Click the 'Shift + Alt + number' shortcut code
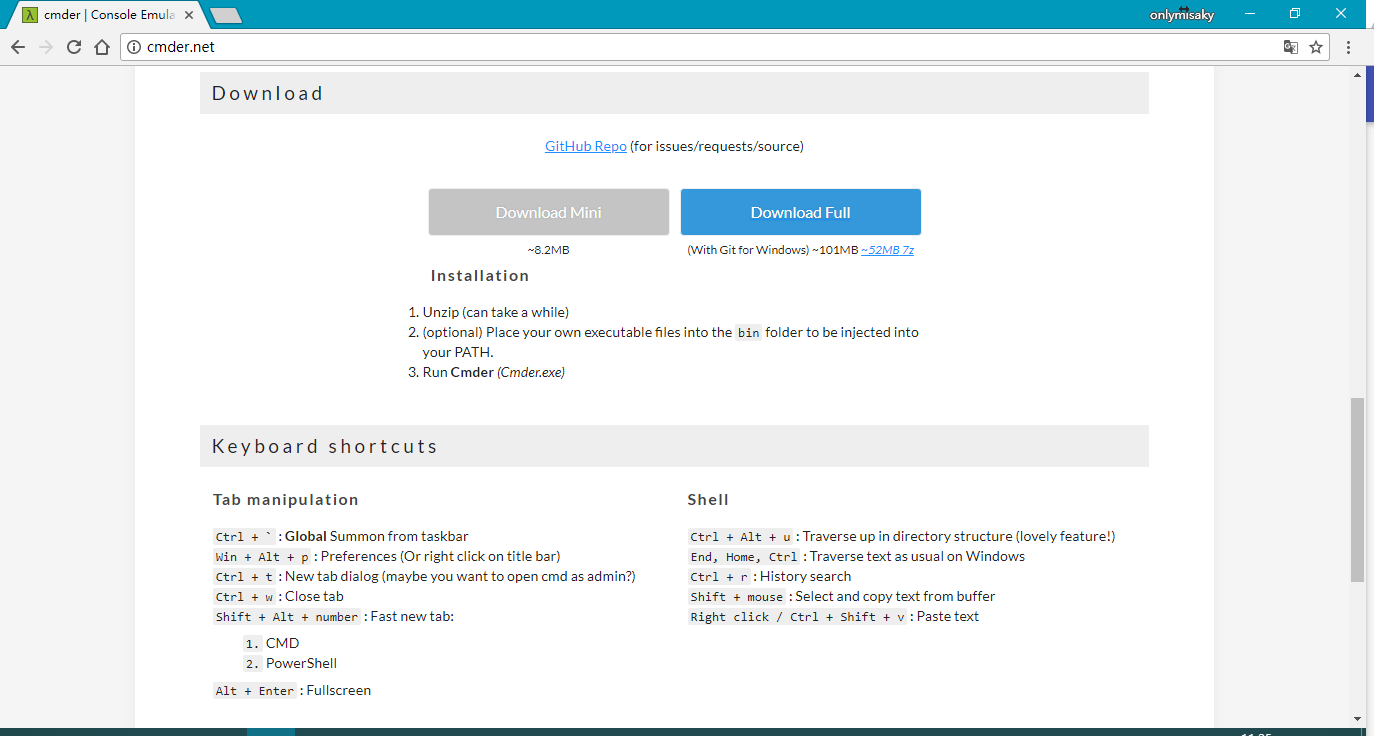This screenshot has width=1374, height=736. tap(287, 617)
